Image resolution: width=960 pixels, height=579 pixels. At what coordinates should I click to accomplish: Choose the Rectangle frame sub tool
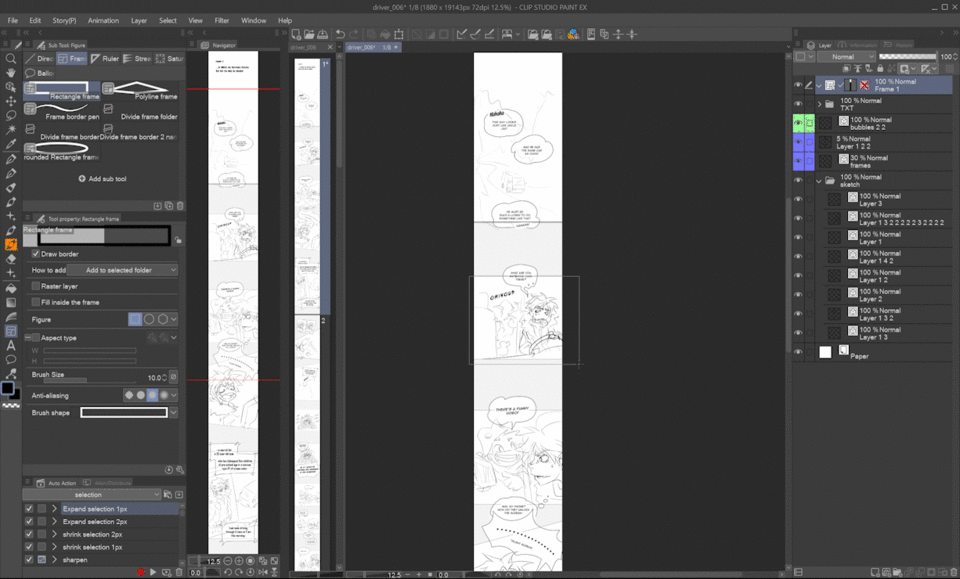point(62,91)
